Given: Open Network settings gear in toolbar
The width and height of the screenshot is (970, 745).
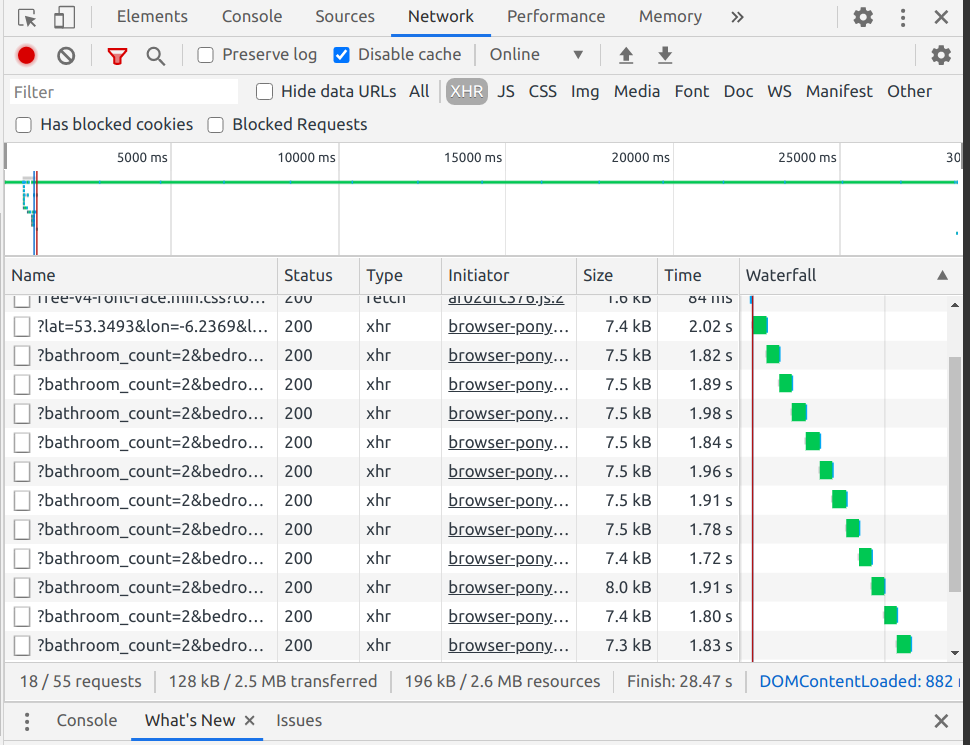Looking at the screenshot, I should point(940,56).
